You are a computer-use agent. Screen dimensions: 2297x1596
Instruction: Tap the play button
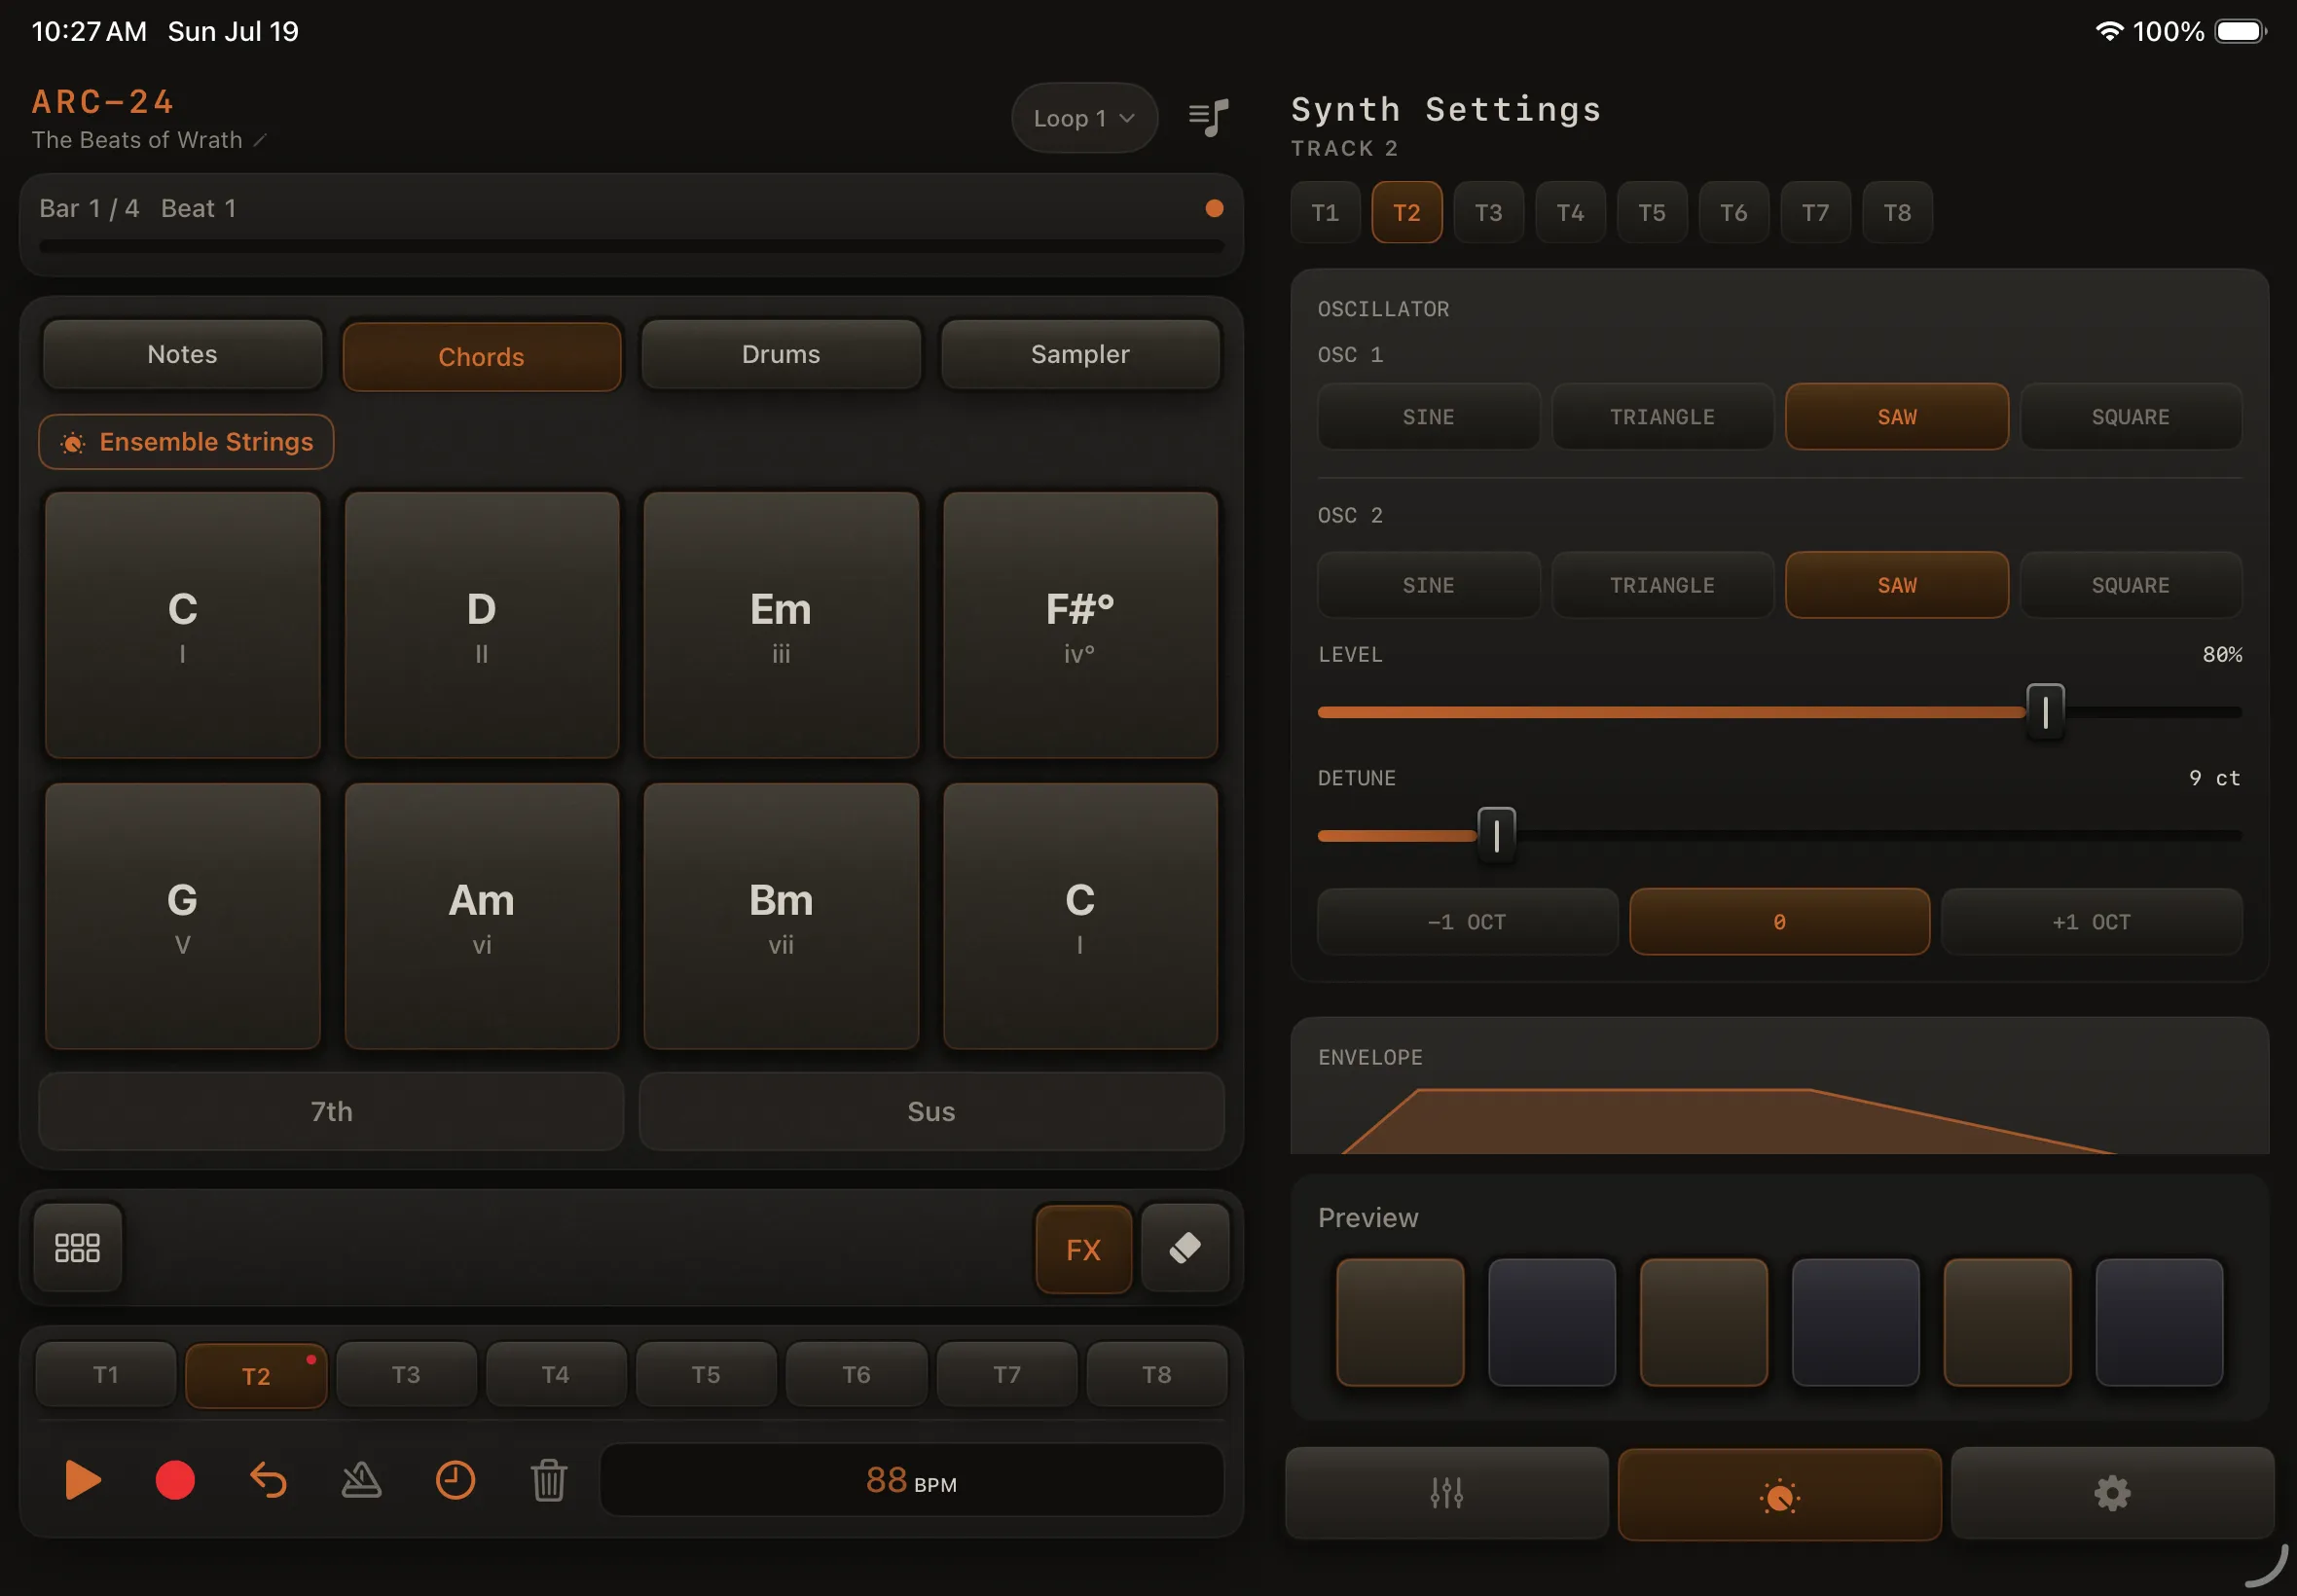click(x=82, y=1480)
